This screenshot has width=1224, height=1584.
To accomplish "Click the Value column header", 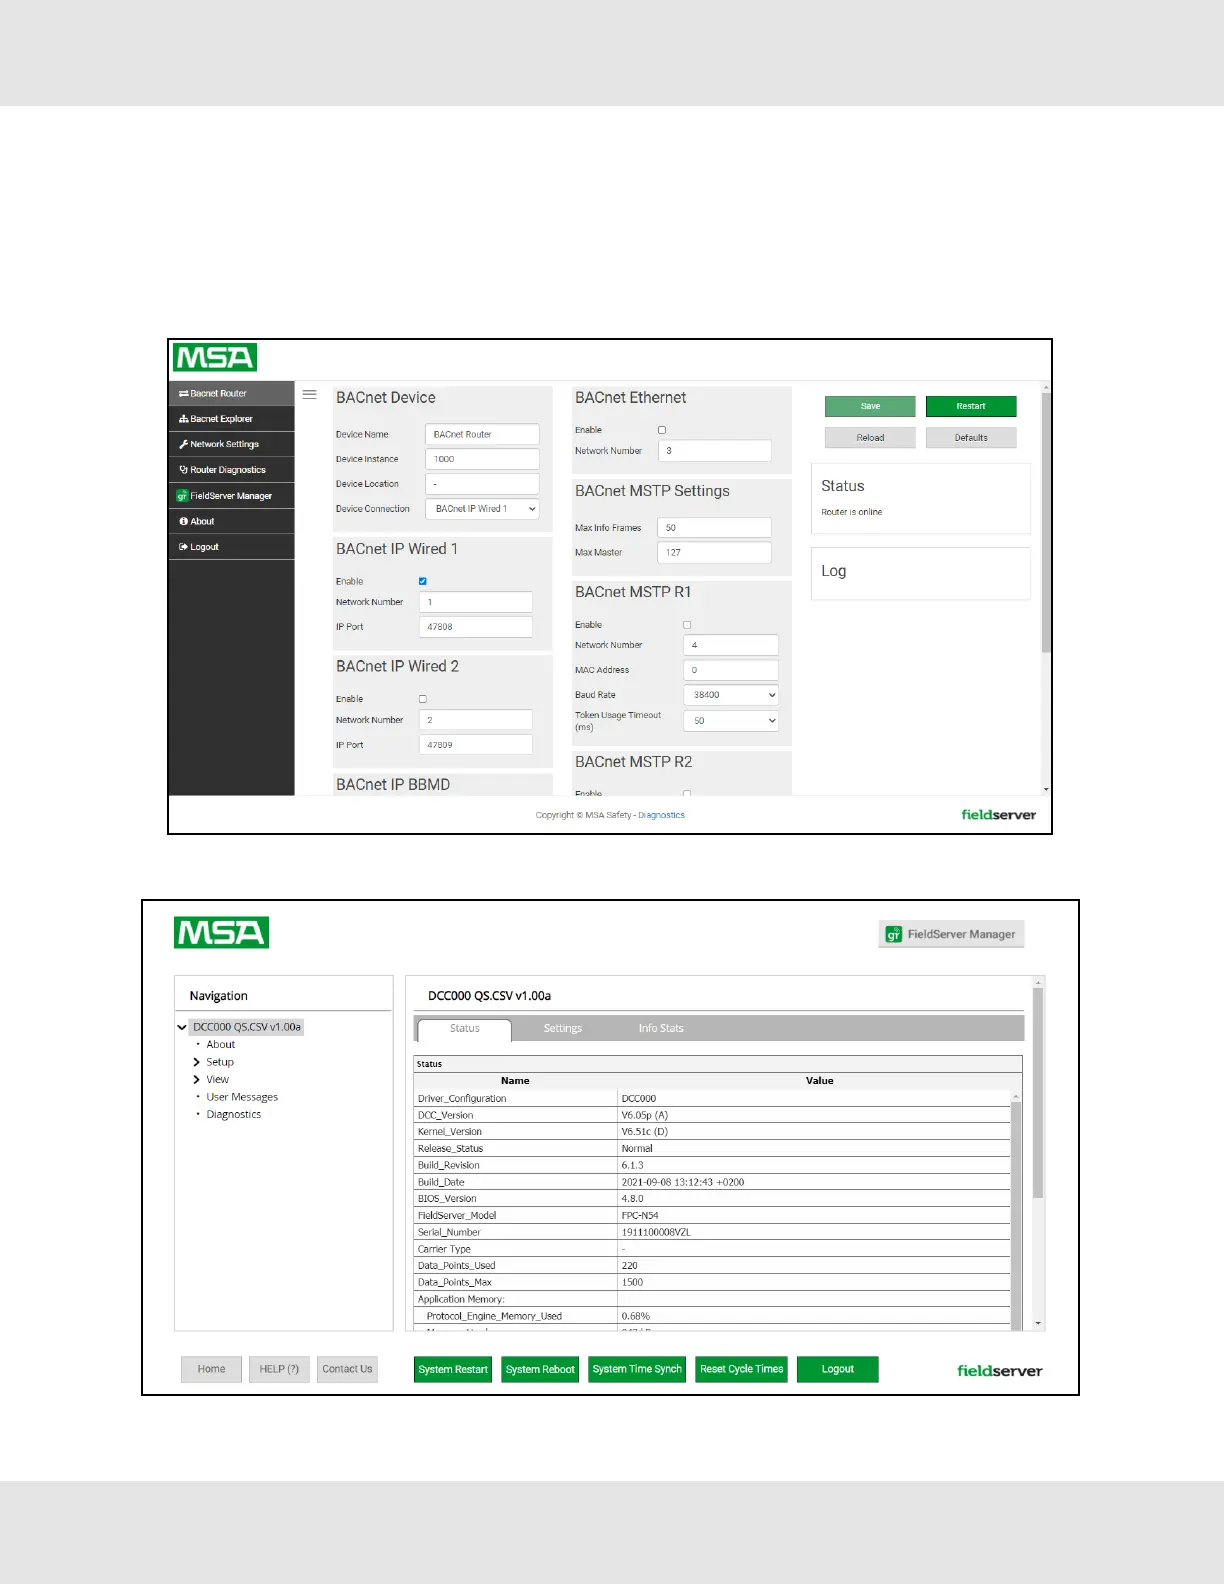I will coord(820,1081).
